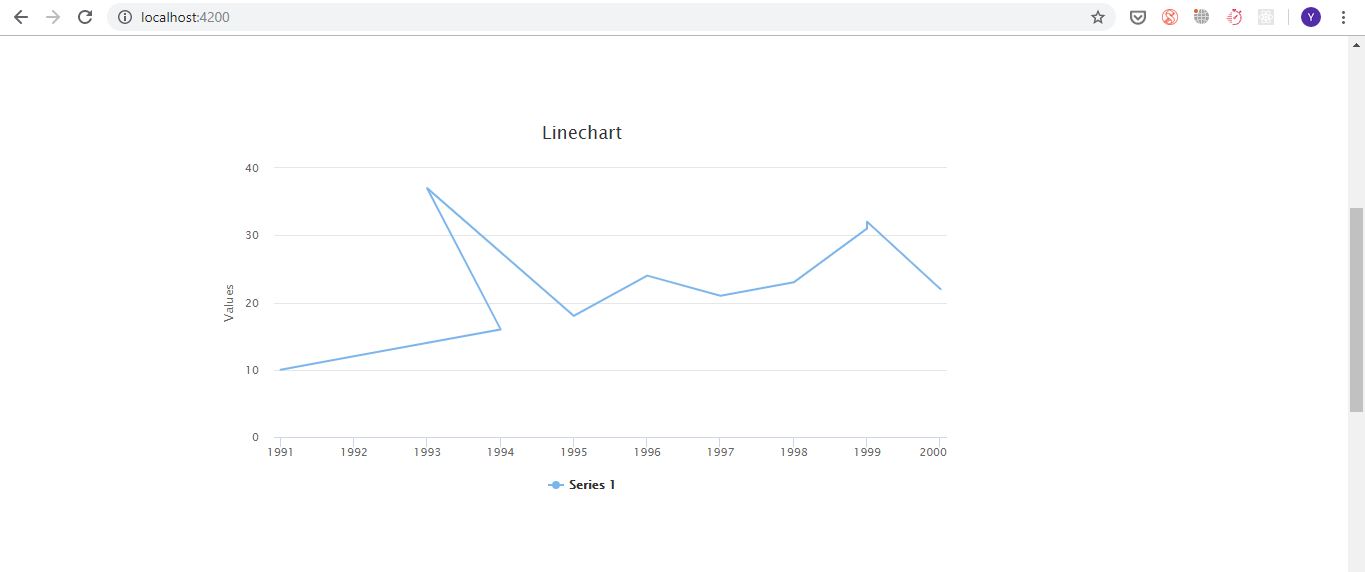Click the line low point at 1995
This screenshot has height=572, width=1365.
pos(574,316)
